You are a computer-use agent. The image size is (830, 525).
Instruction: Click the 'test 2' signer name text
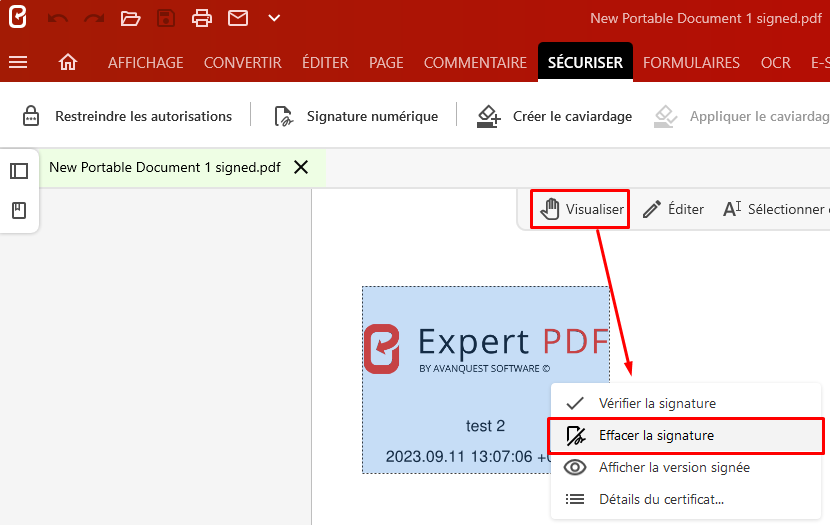point(485,426)
